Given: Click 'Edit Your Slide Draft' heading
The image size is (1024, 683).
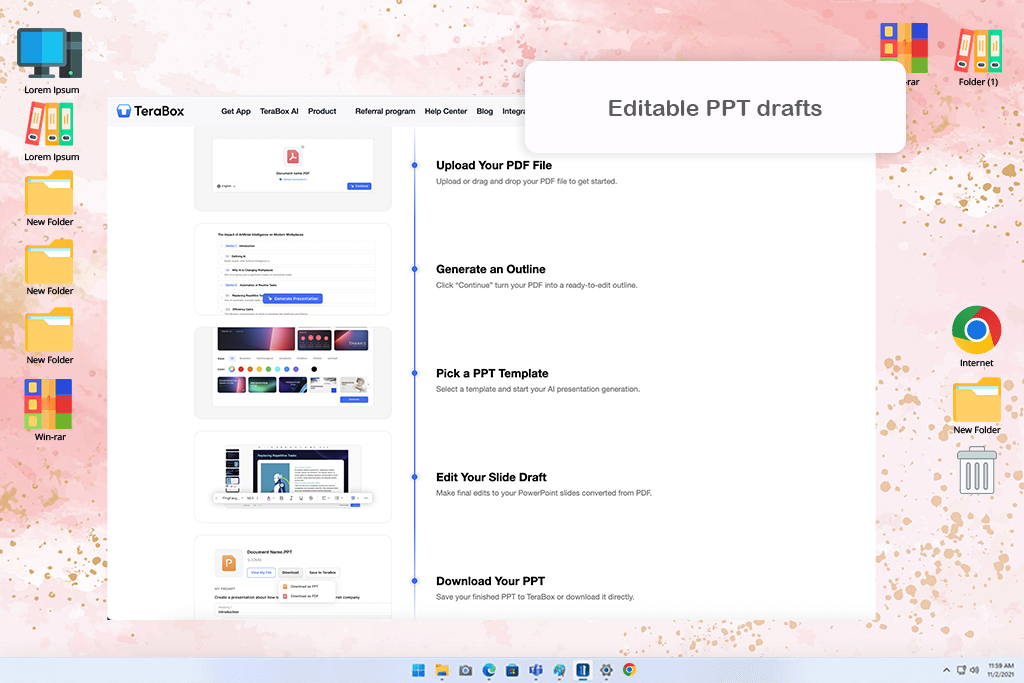Looking at the screenshot, I should click(491, 477).
